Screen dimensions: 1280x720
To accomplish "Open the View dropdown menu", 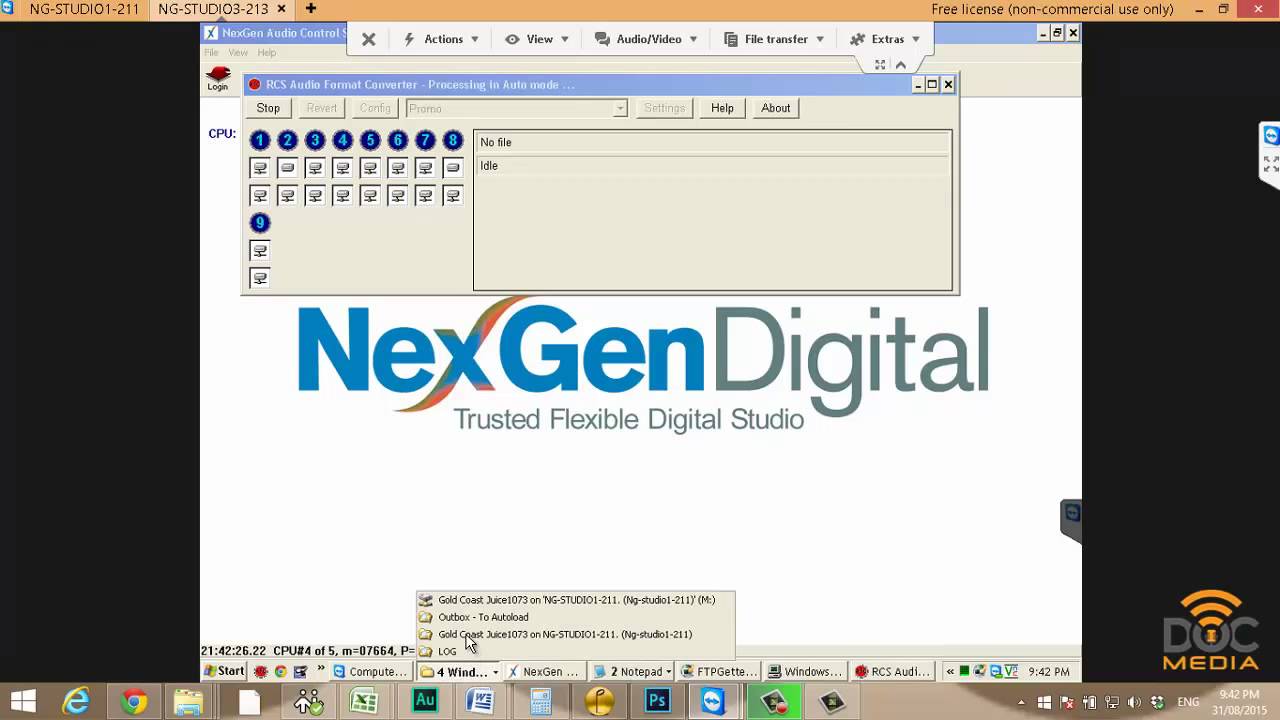I will [537, 39].
